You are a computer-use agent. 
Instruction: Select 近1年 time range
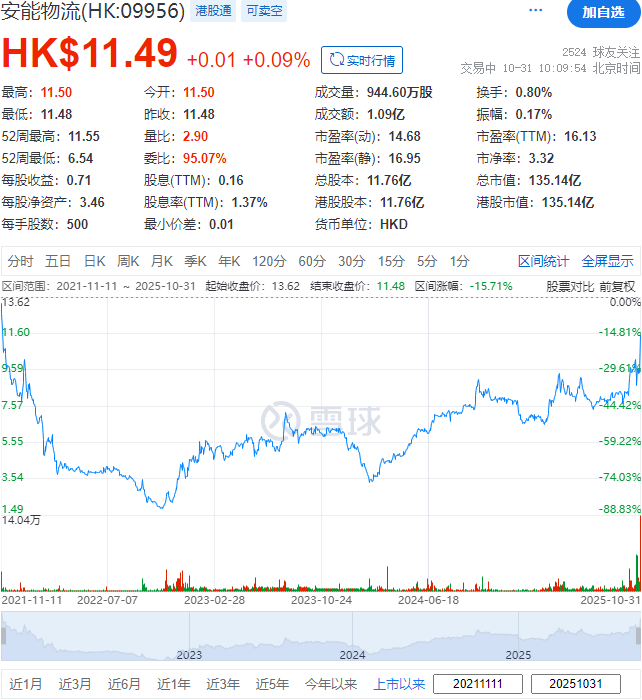pos(174,684)
